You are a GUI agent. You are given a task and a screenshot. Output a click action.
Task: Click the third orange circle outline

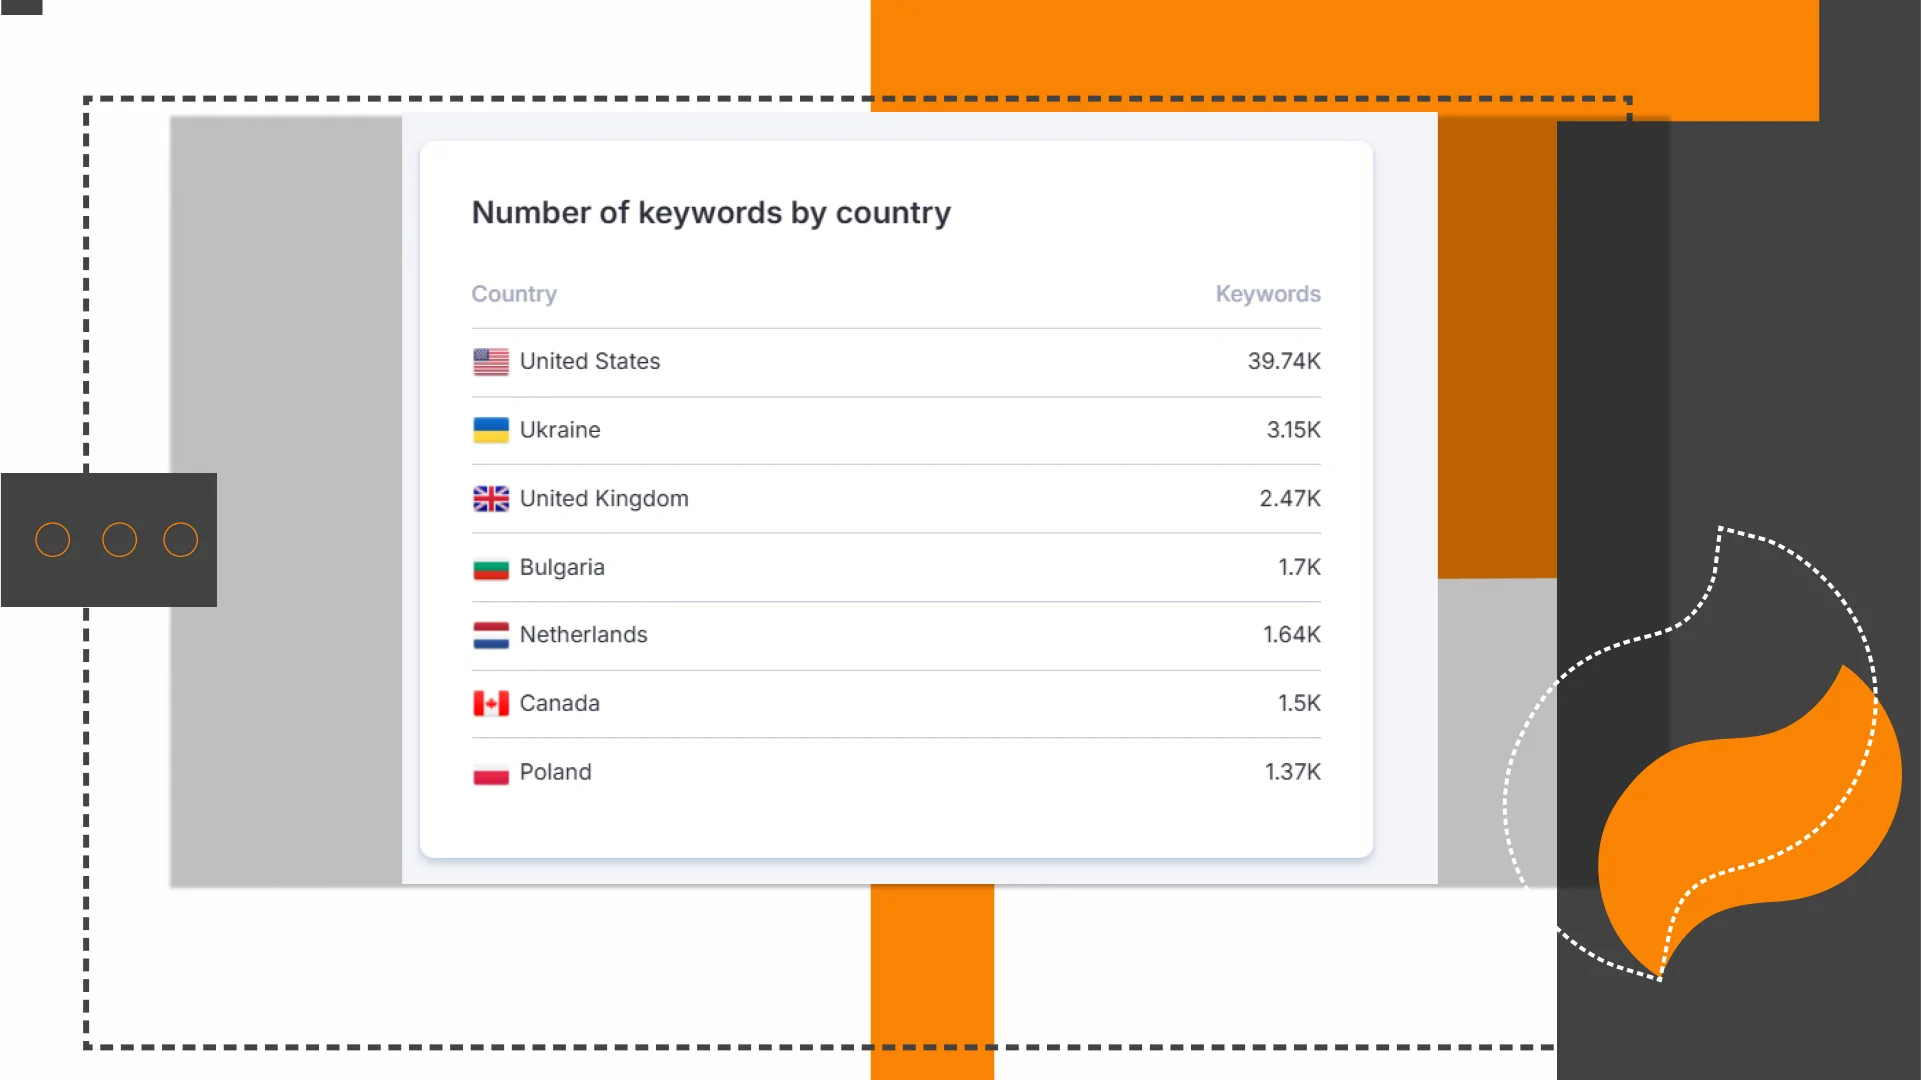pyautogui.click(x=181, y=540)
